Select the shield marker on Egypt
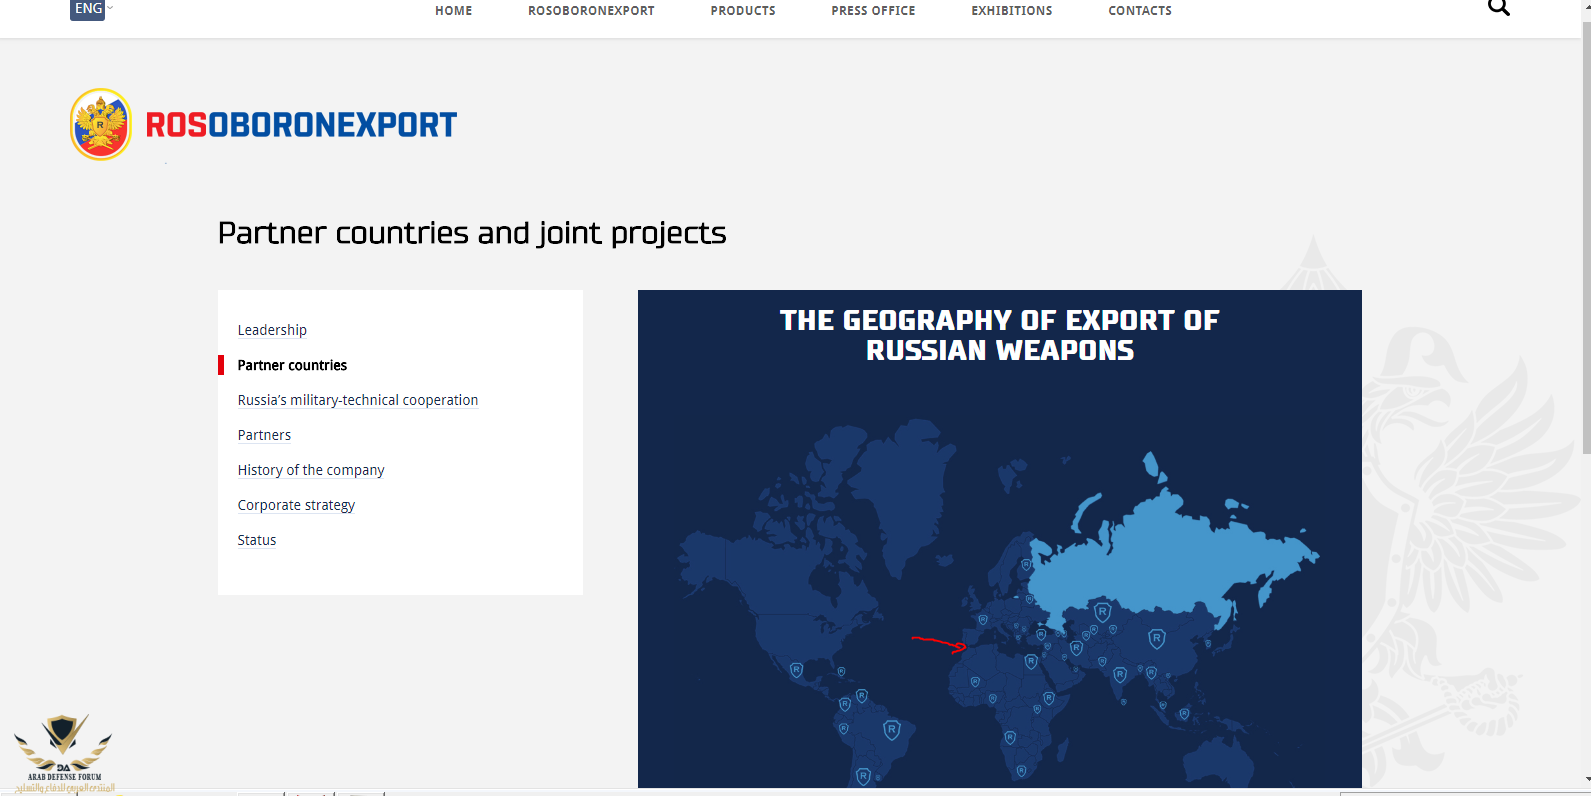1591x796 pixels. coord(1031,661)
